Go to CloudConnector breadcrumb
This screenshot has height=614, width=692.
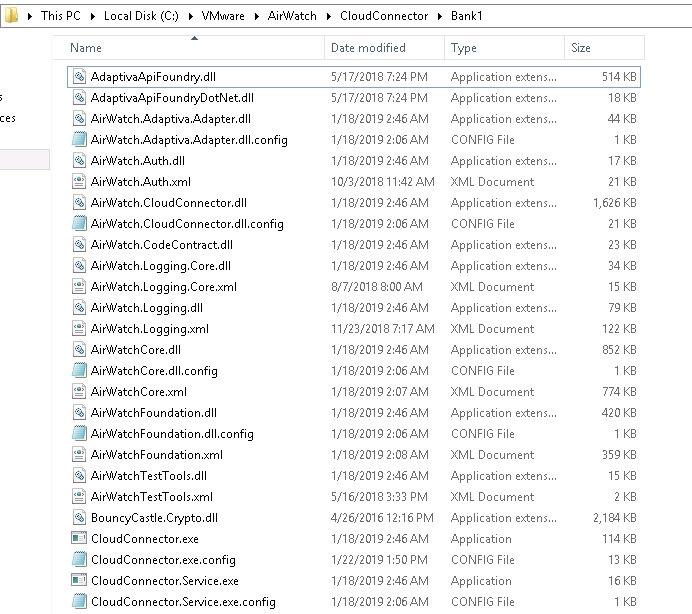click(384, 16)
